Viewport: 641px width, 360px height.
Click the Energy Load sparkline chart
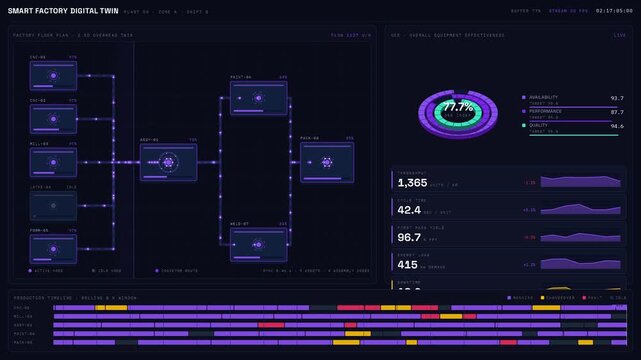point(580,264)
